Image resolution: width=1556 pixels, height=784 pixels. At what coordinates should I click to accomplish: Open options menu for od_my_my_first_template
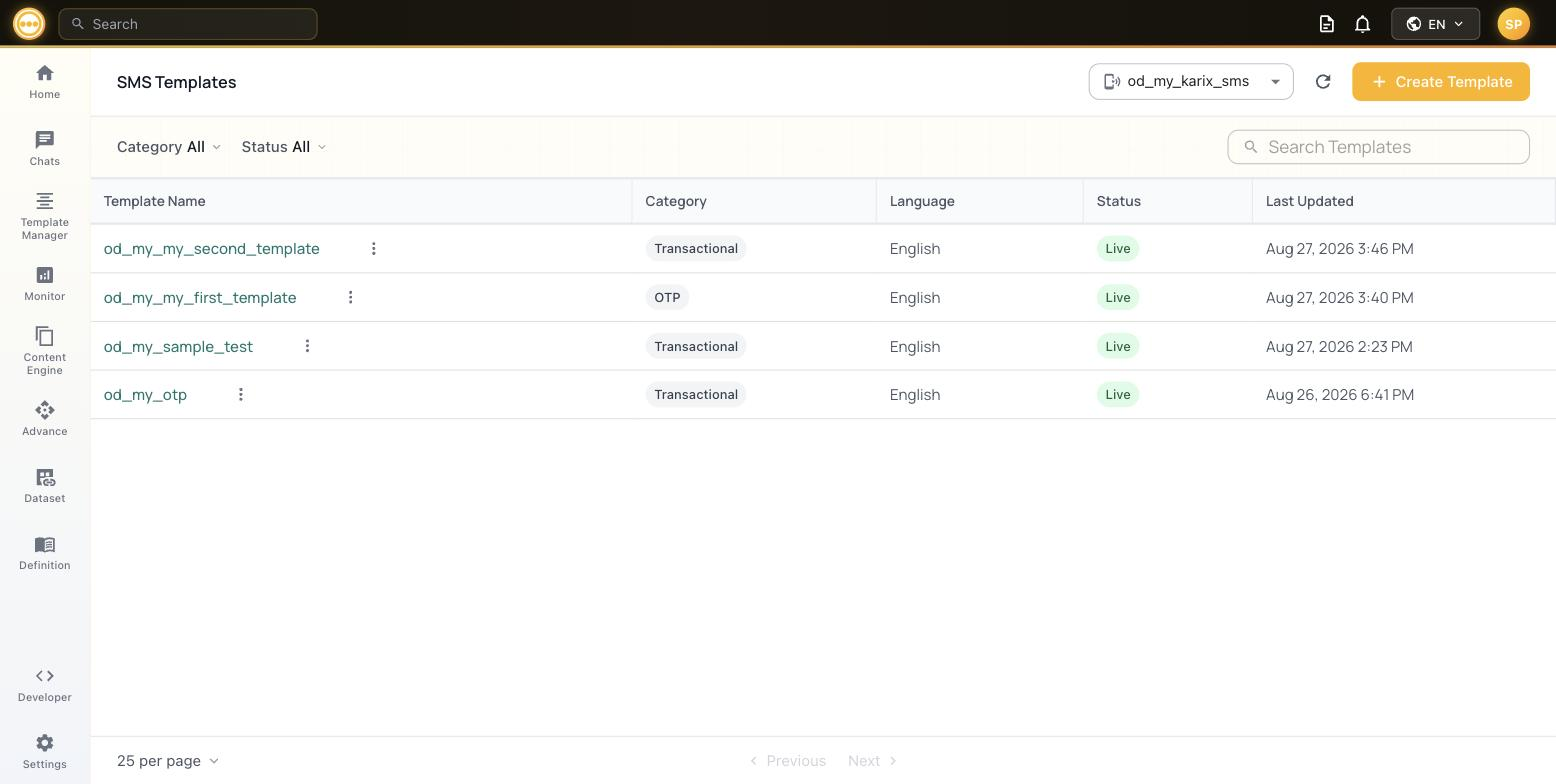click(350, 297)
